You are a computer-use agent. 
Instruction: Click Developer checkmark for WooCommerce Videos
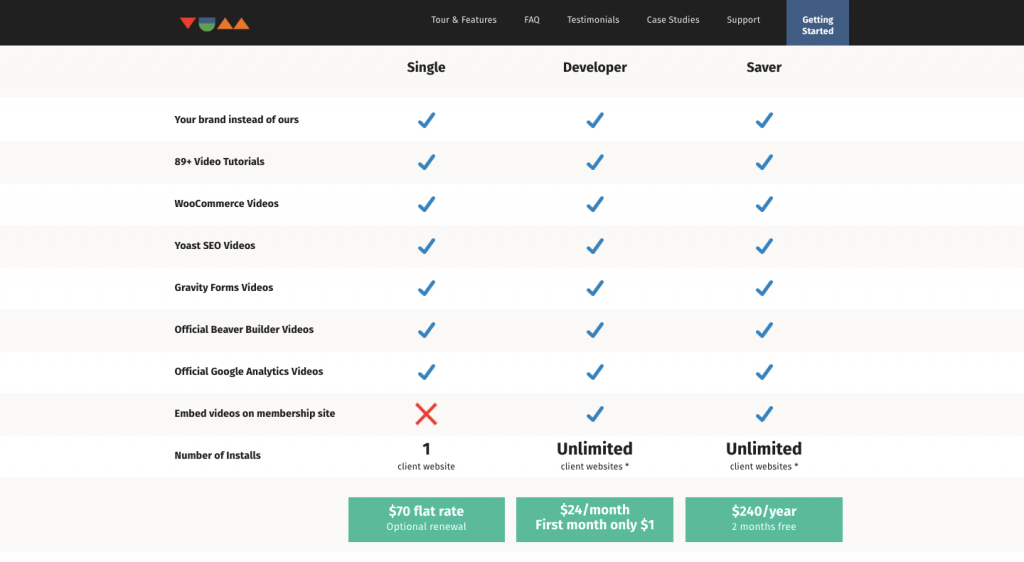[x=595, y=204]
